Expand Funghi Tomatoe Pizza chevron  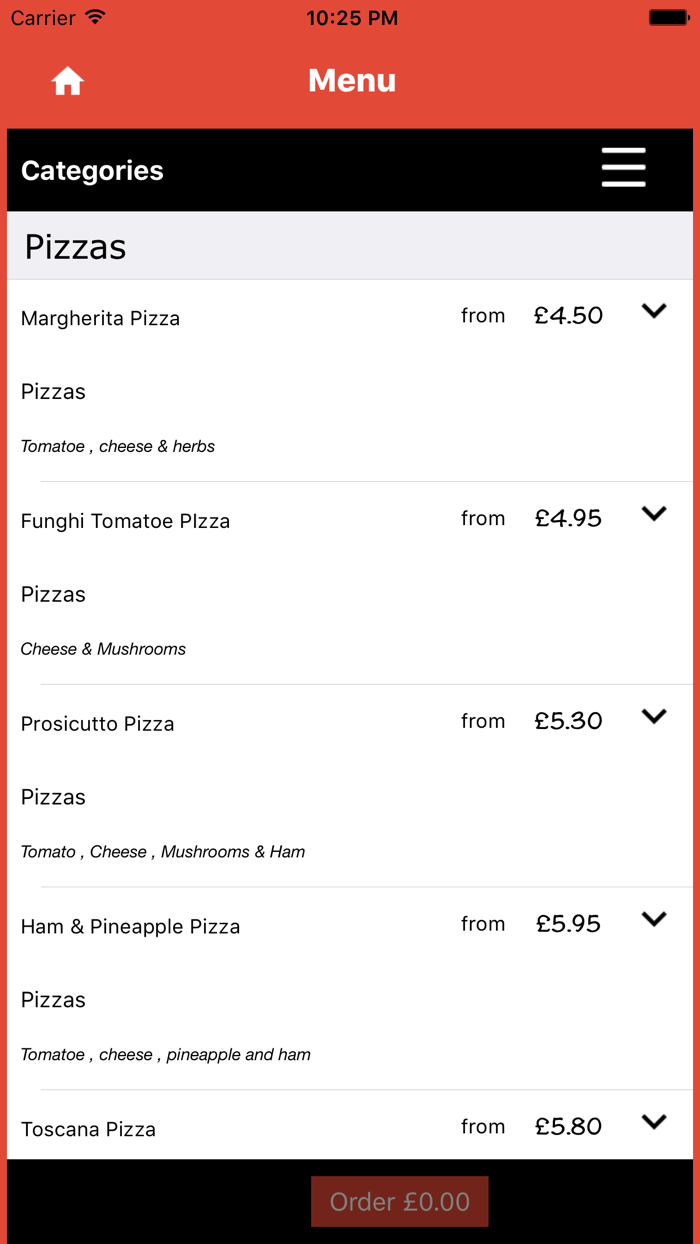pyautogui.click(x=654, y=514)
